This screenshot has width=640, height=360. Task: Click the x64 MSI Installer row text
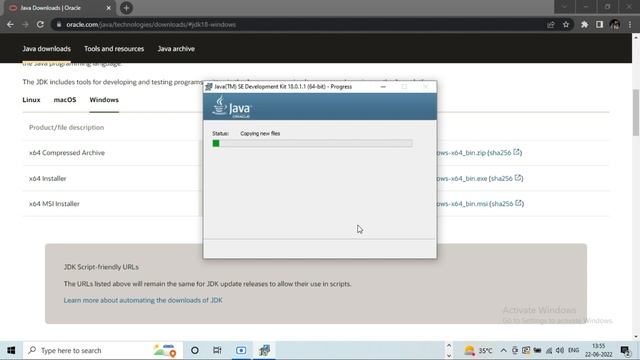click(54, 204)
